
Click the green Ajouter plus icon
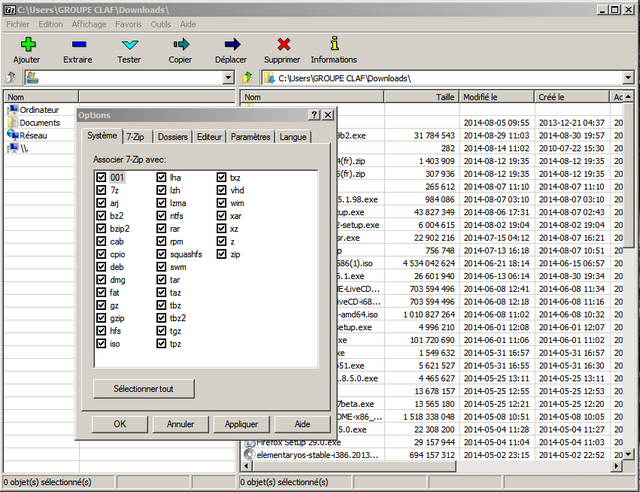click(x=27, y=44)
